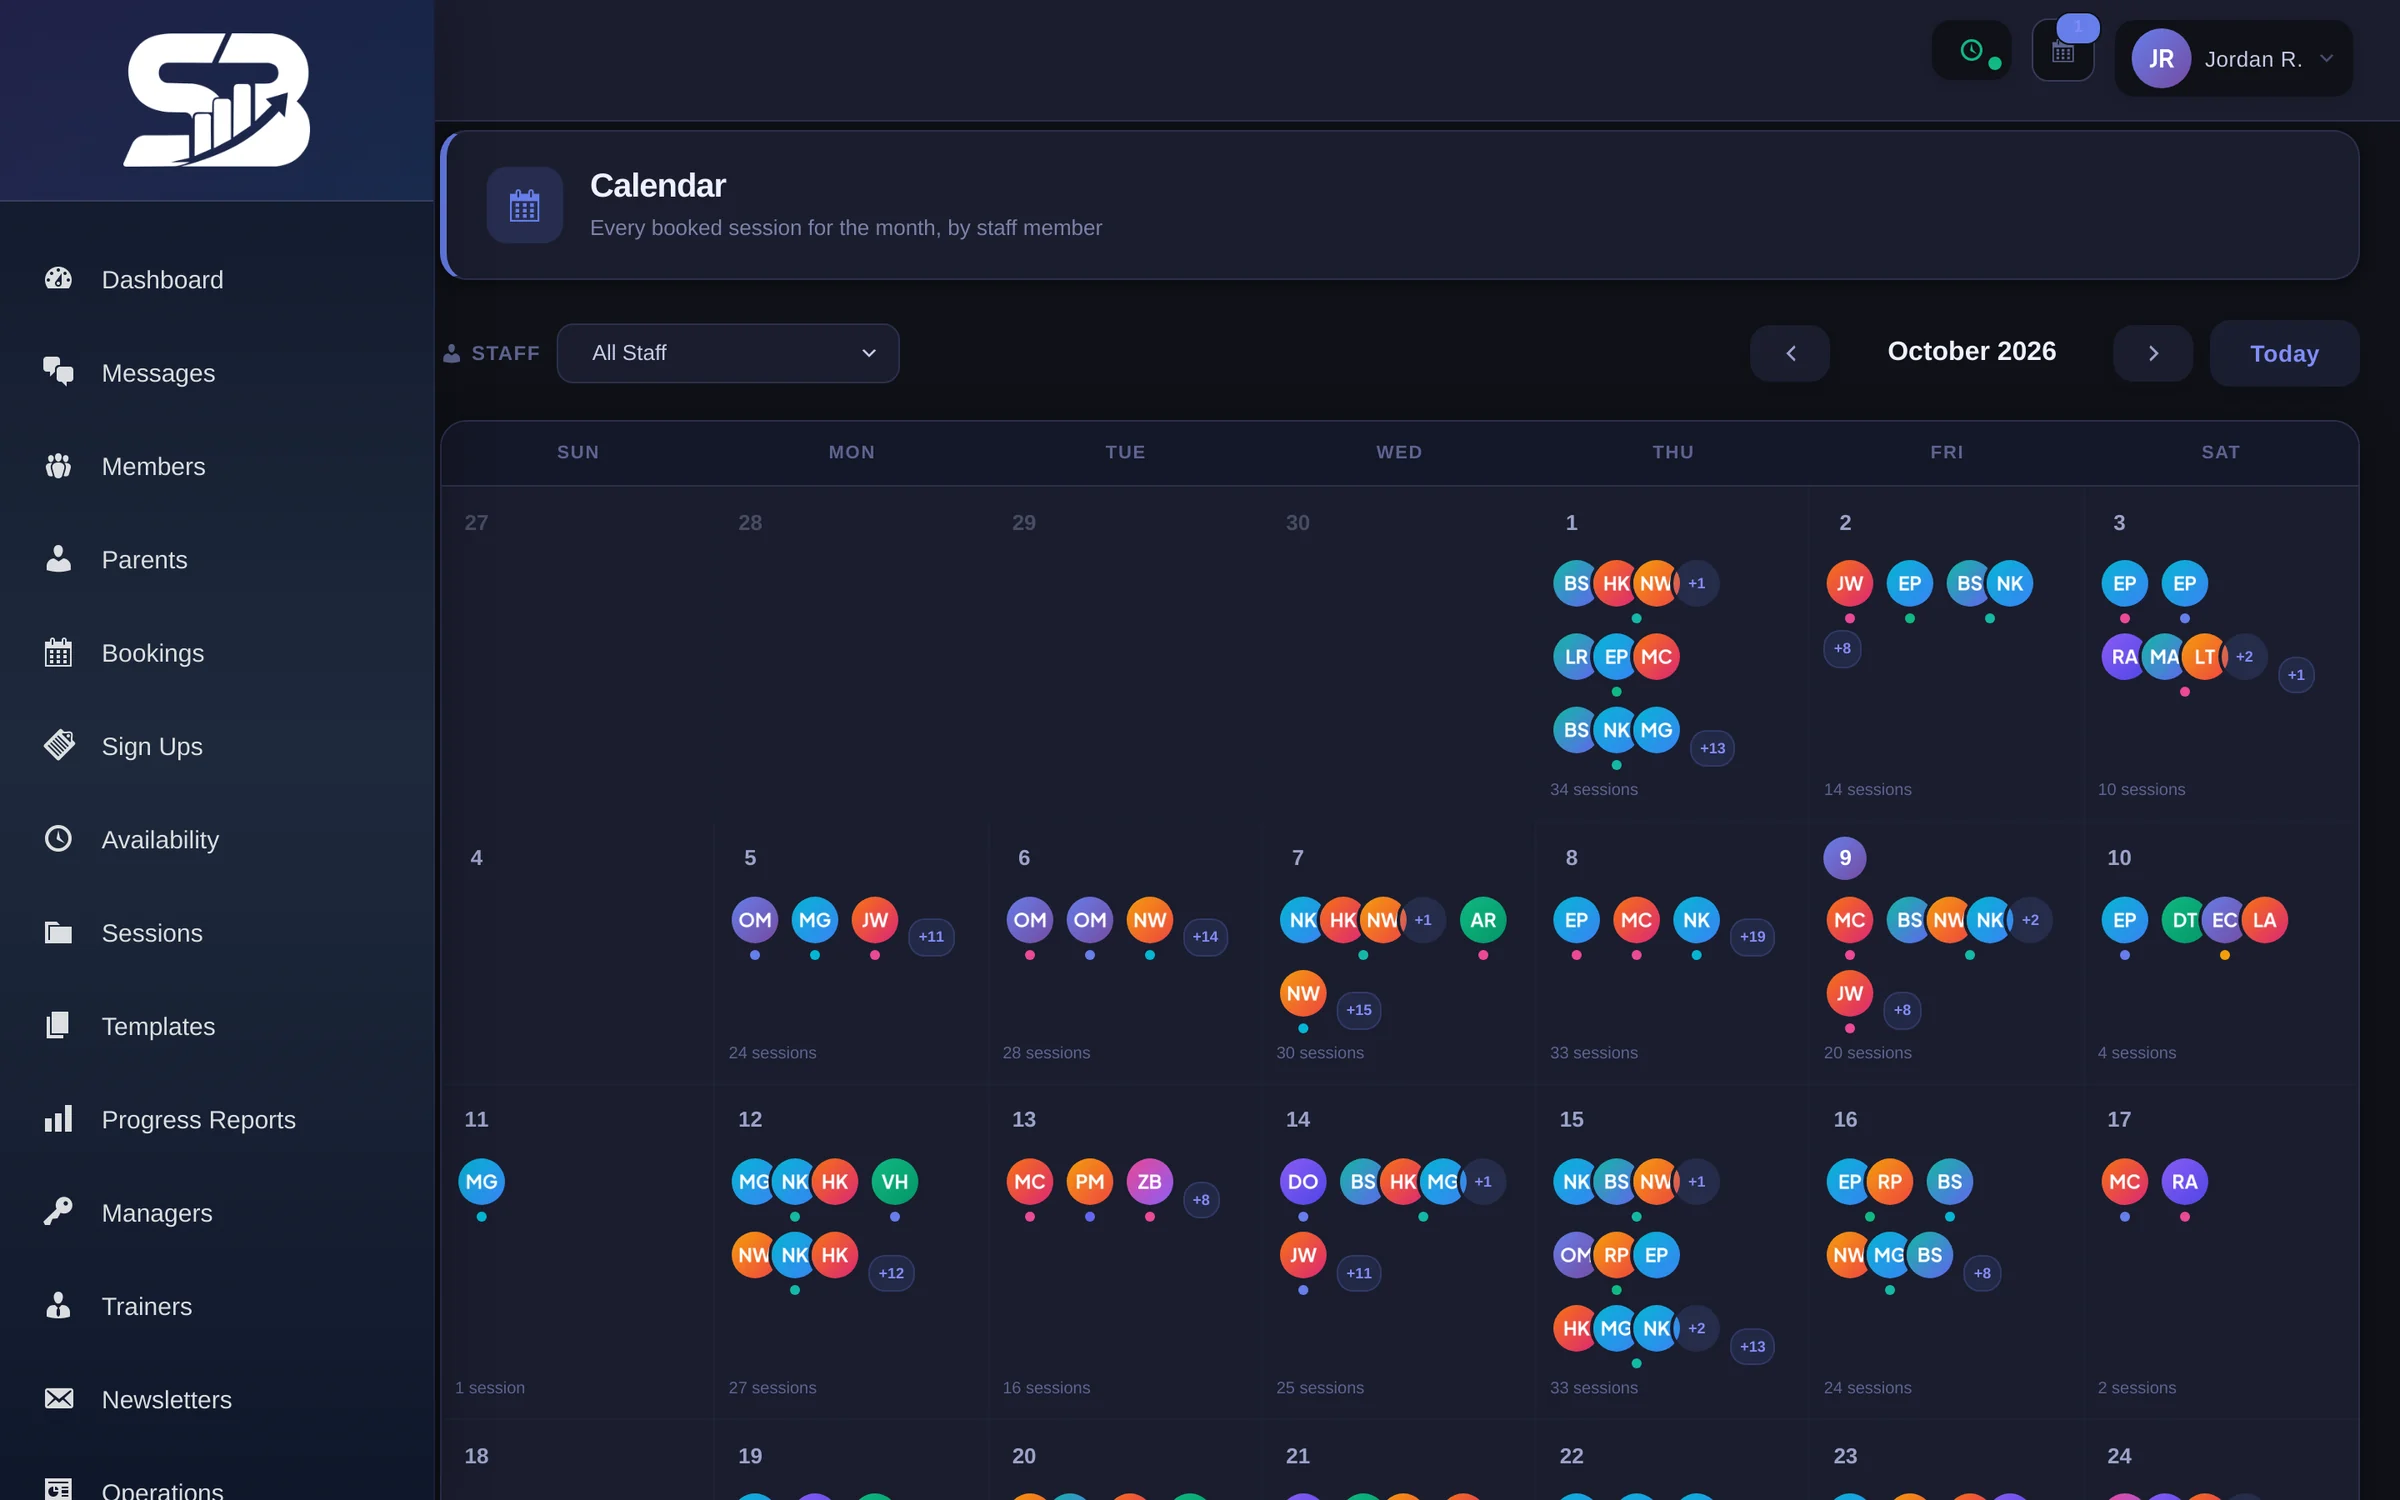Click the '34 sessions' count on October 1
This screenshot has height=1500, width=2400.
tap(1594, 789)
